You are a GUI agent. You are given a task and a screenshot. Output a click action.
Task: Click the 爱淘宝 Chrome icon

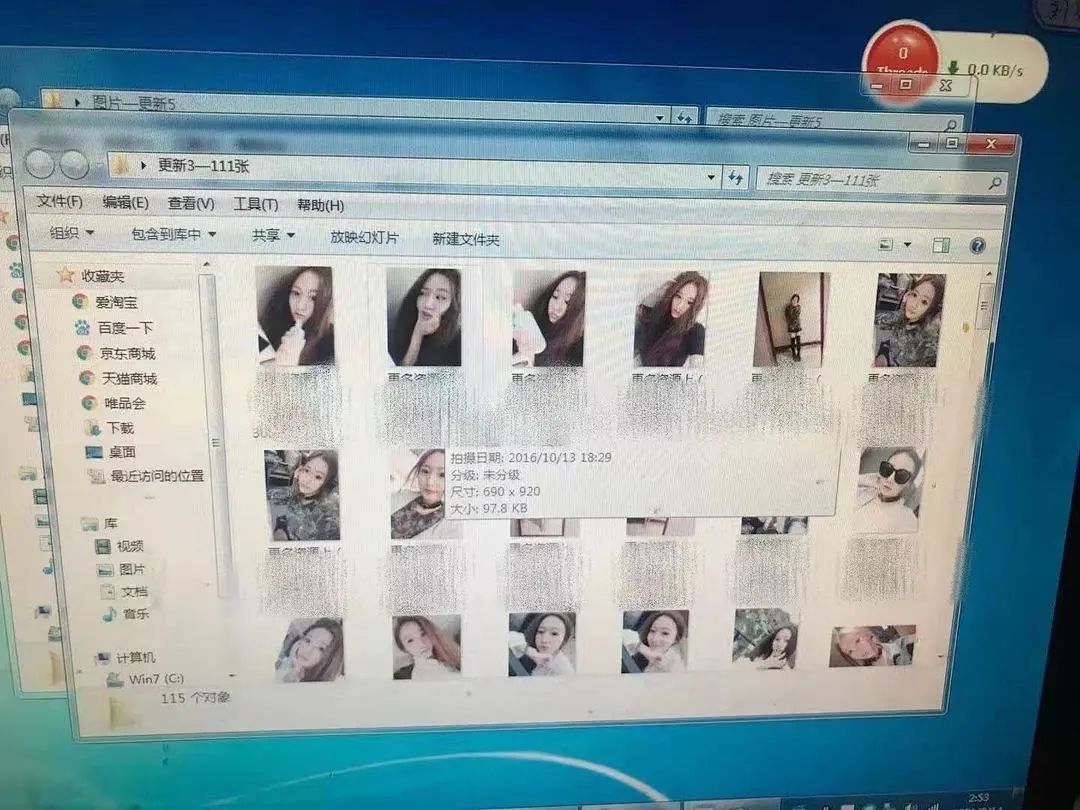tap(80, 302)
